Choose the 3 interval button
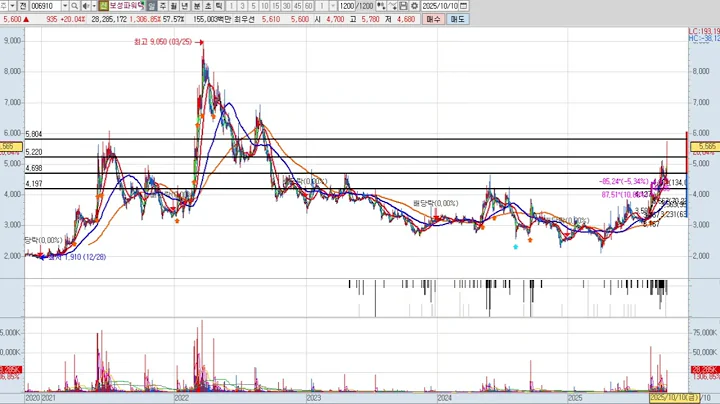The width and height of the screenshot is (720, 404). 242,6
